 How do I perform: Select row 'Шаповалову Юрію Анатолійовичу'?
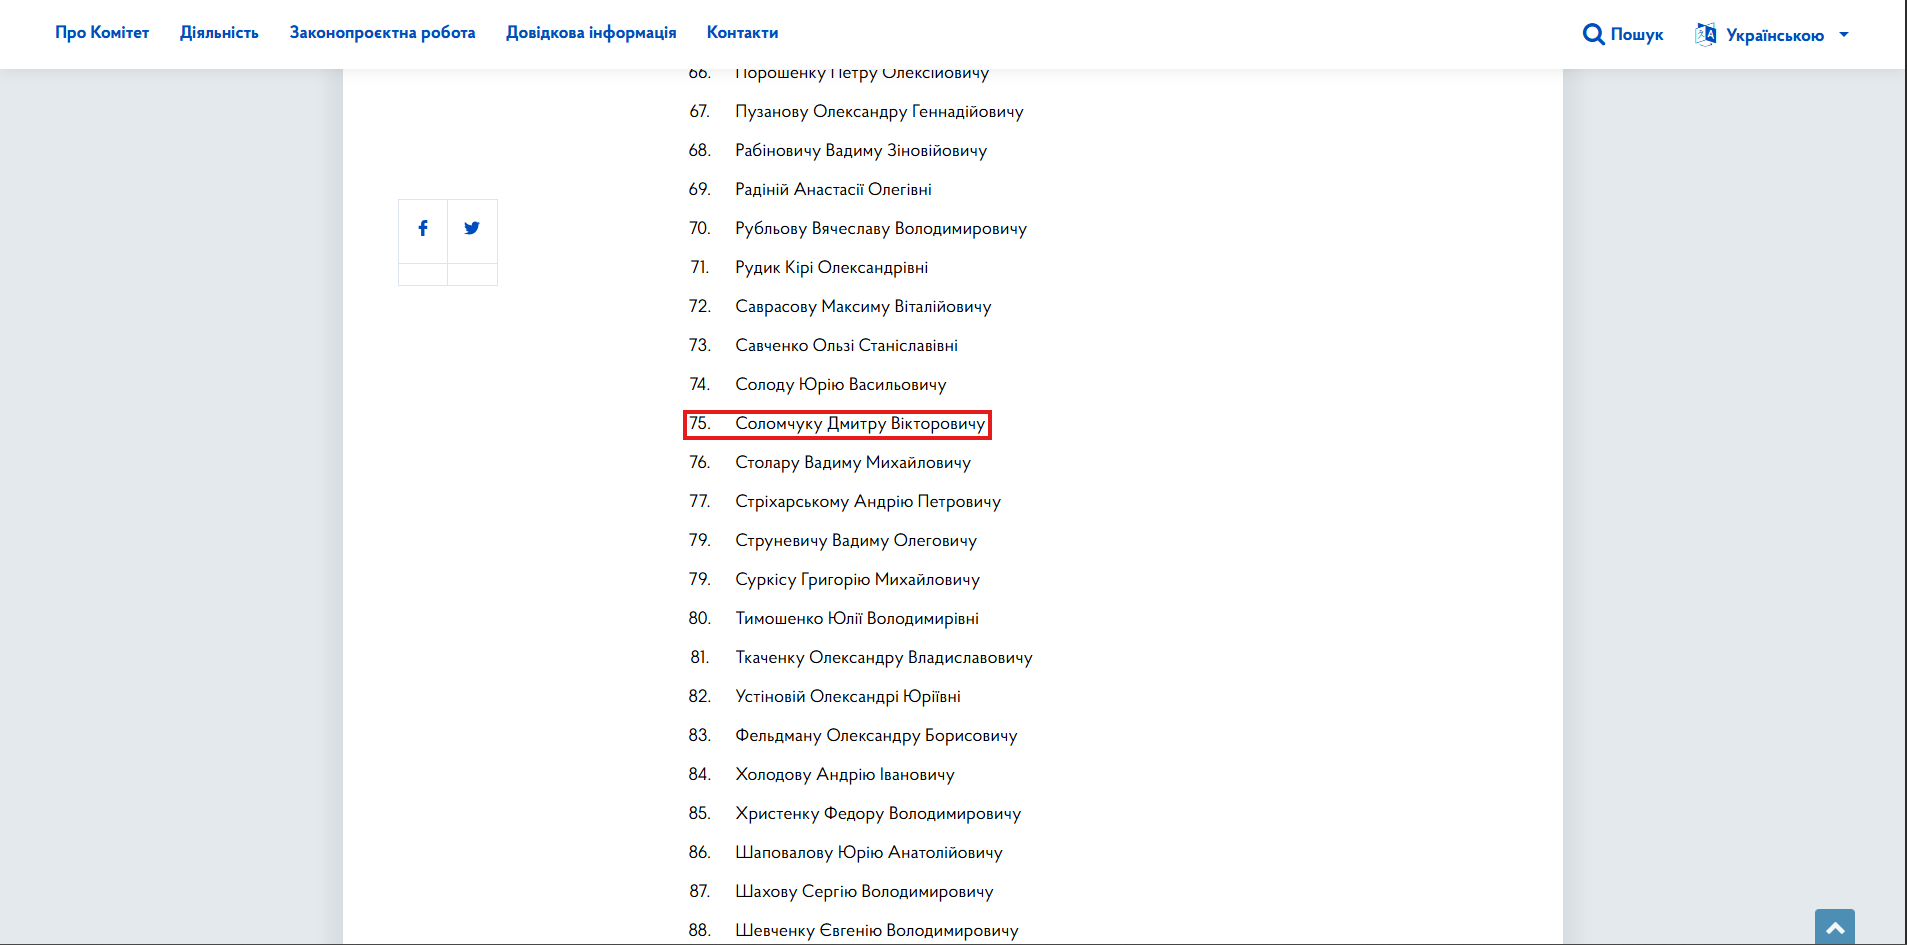coord(869,853)
